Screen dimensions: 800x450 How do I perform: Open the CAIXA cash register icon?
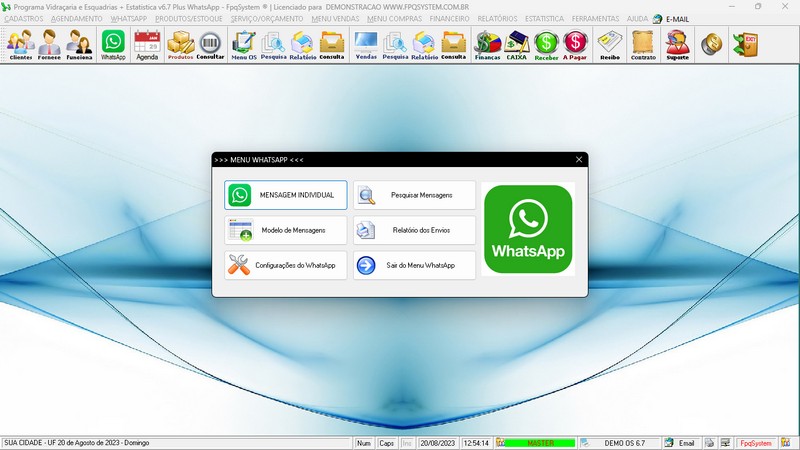516,45
